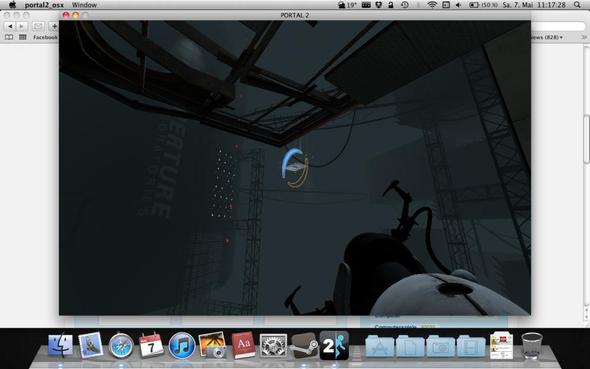The height and width of the screenshot is (369, 590).
Task: Close the Portal 2 window
Action: click(66, 15)
